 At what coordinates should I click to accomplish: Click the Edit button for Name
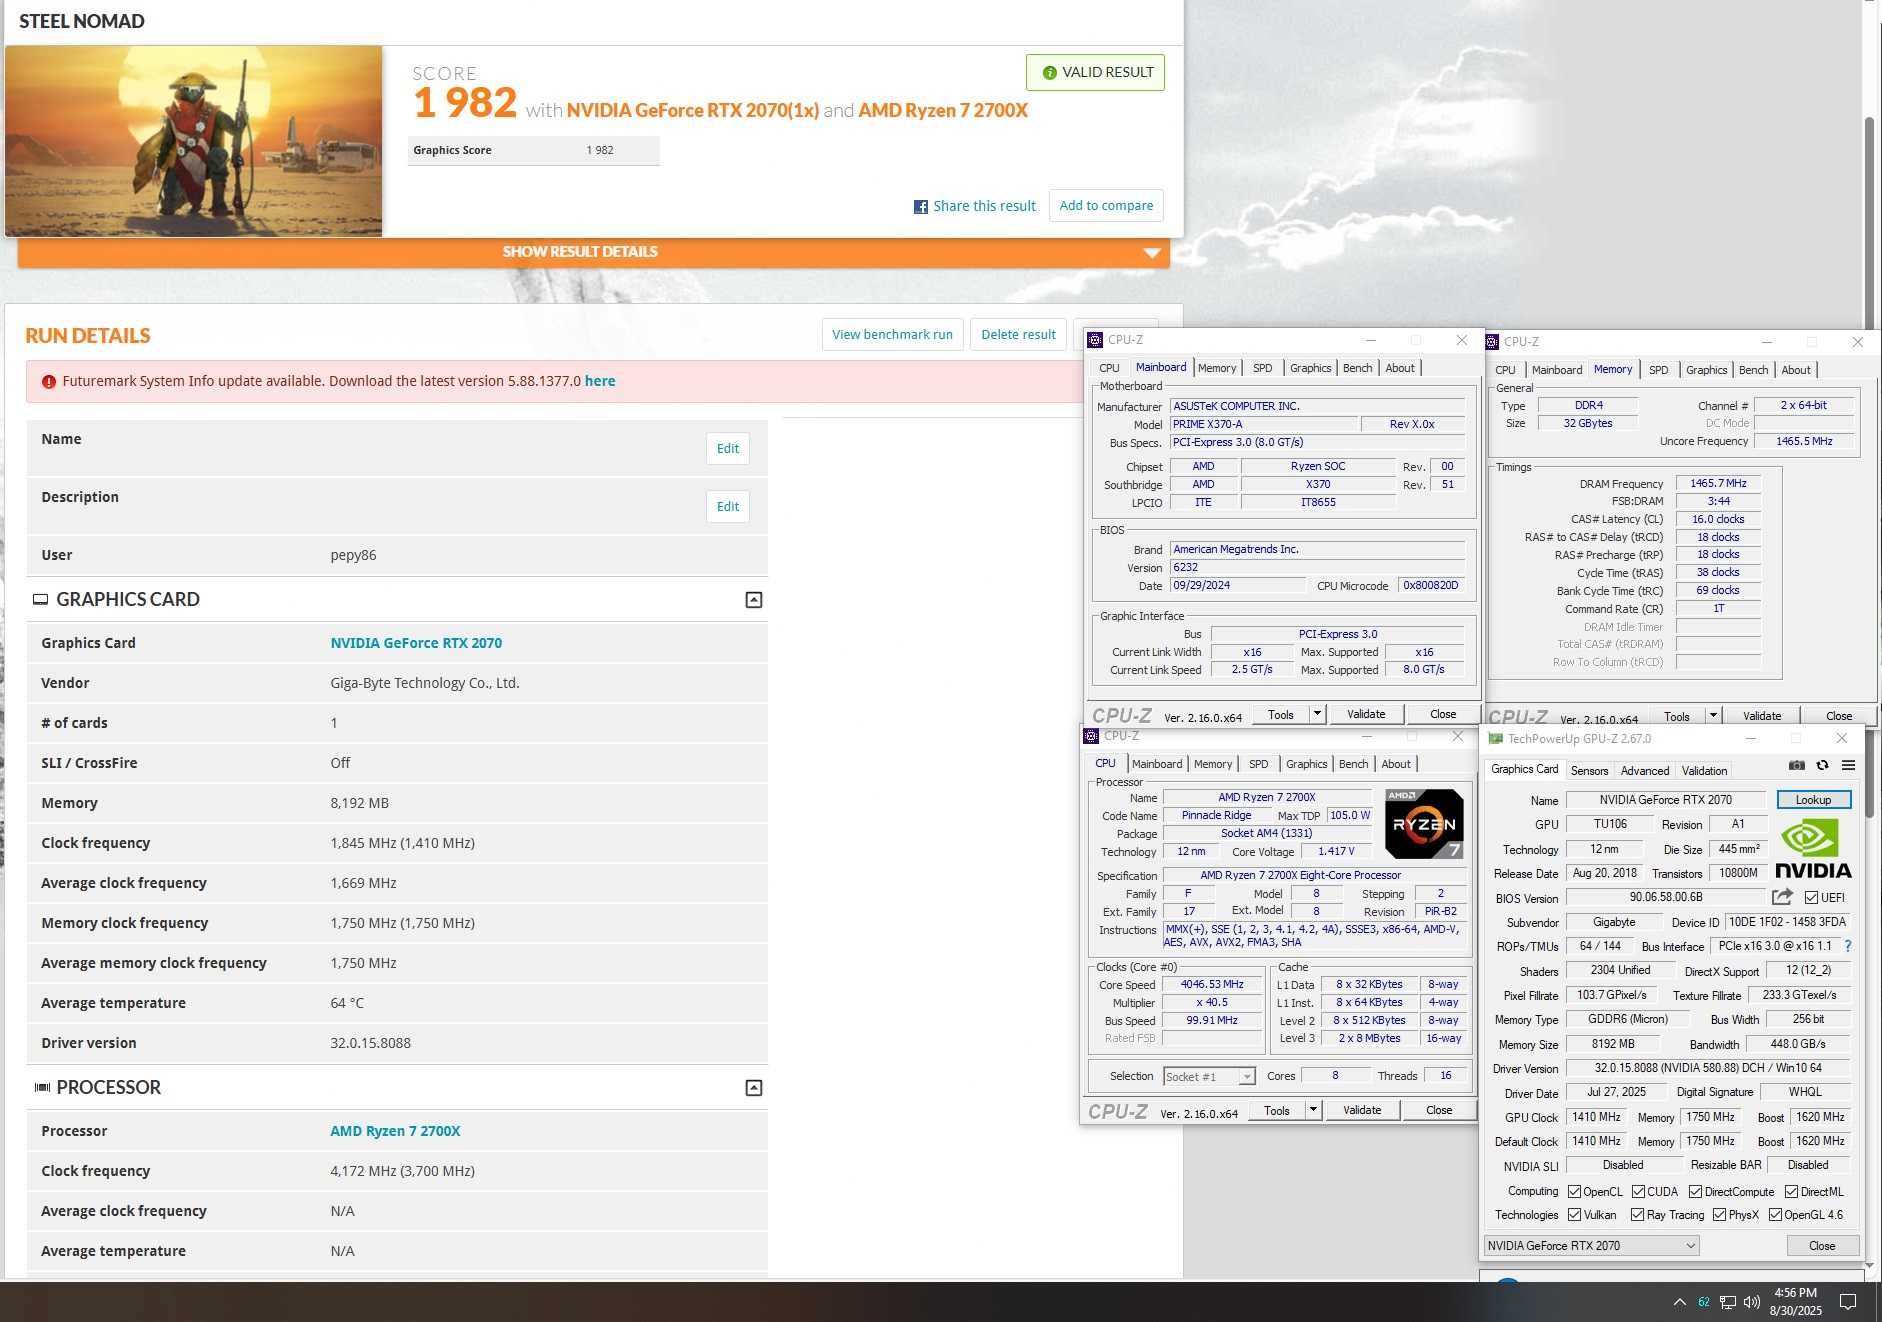728,449
